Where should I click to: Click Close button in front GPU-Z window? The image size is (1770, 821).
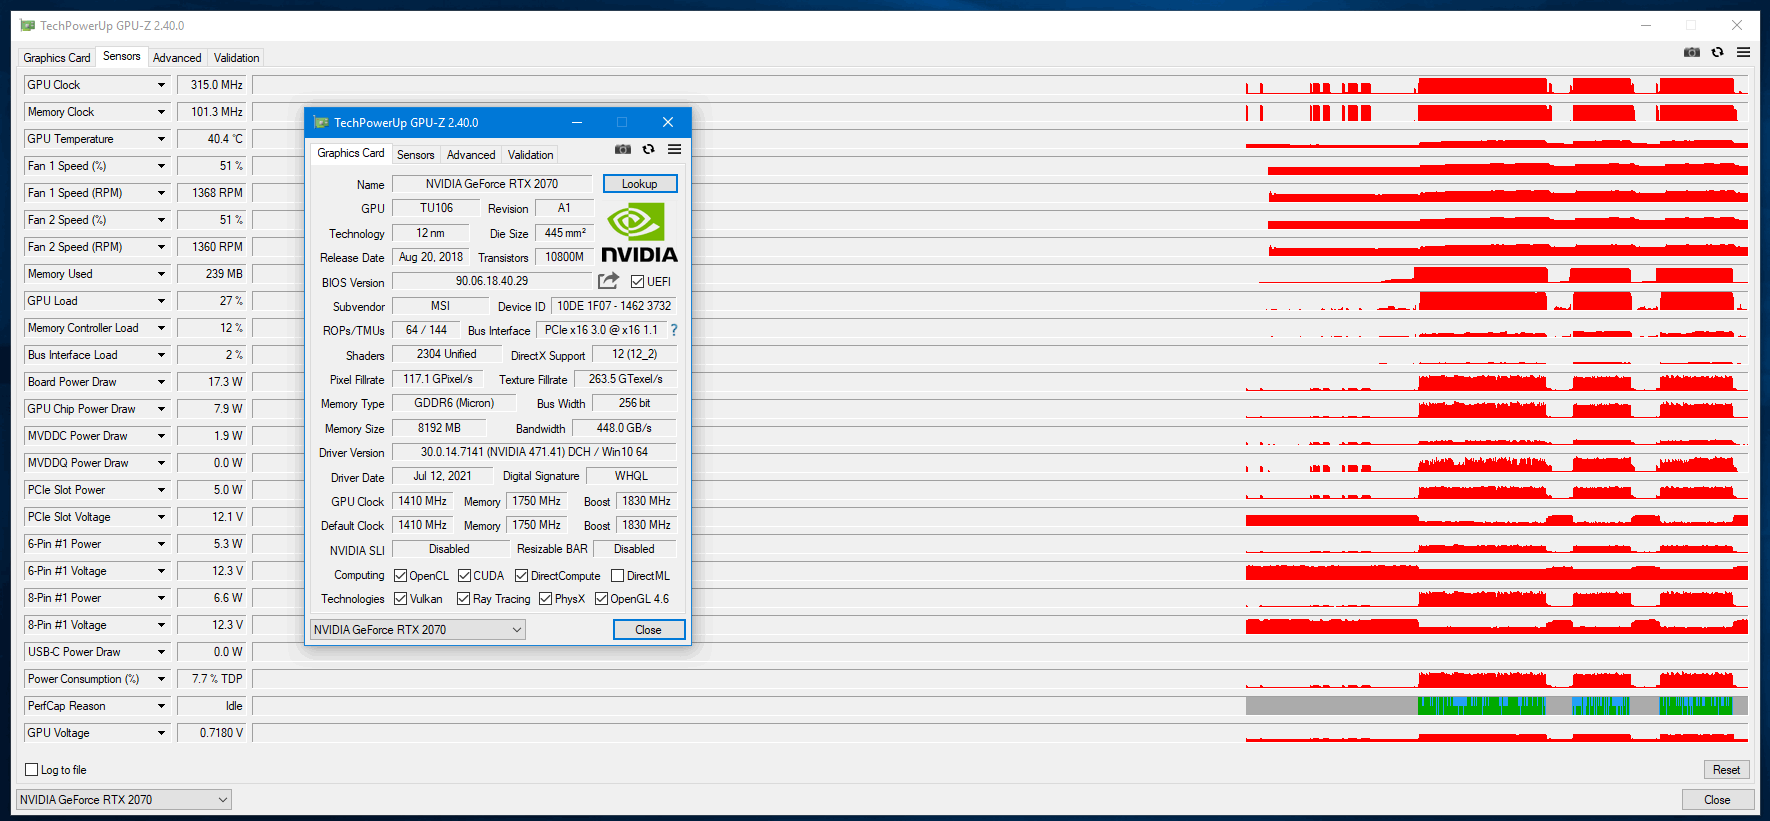point(648,630)
